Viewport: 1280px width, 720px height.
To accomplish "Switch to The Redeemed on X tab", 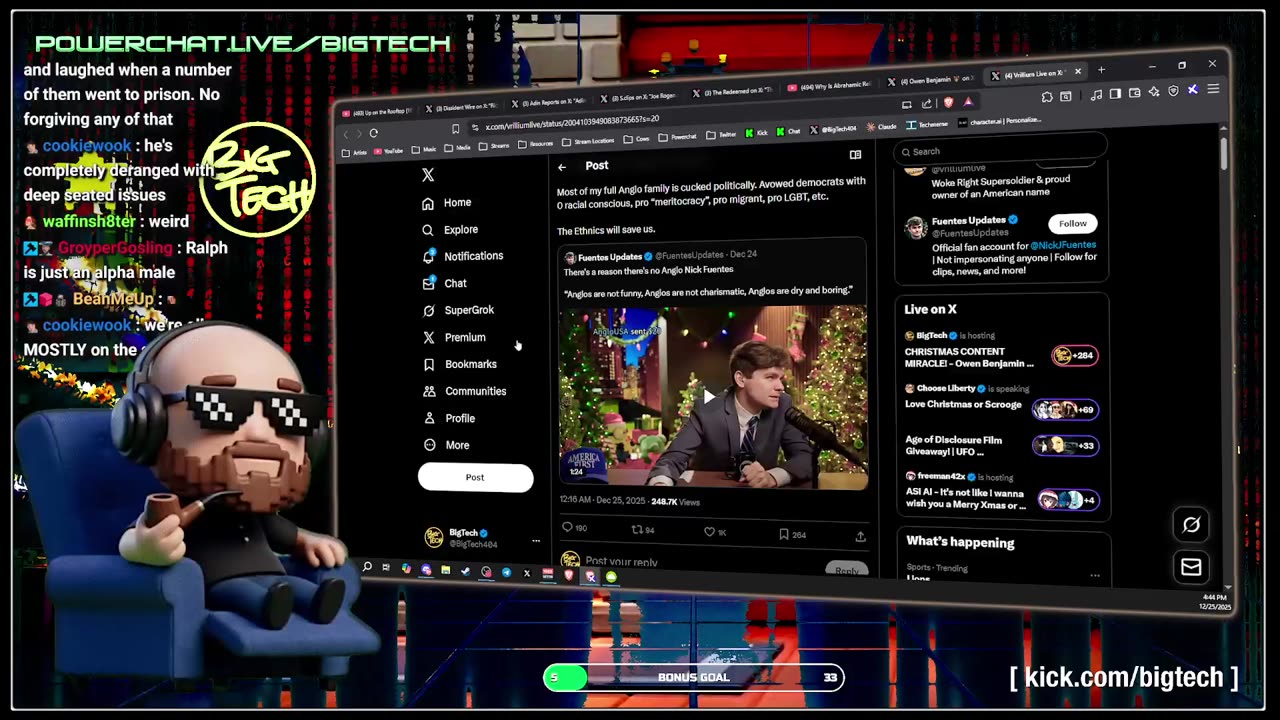I will point(732,93).
